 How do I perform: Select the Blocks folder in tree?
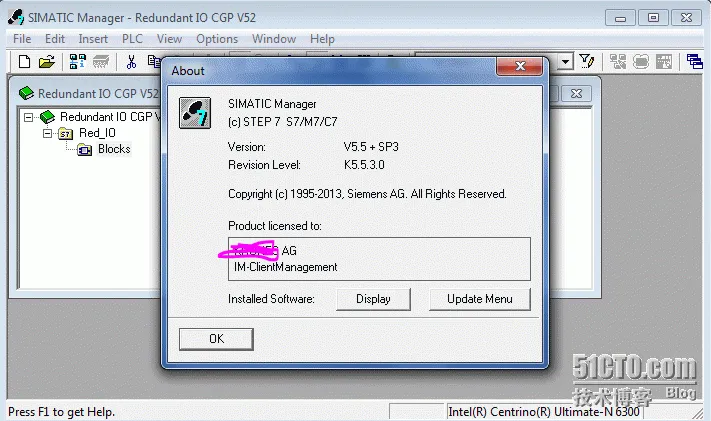[114, 149]
